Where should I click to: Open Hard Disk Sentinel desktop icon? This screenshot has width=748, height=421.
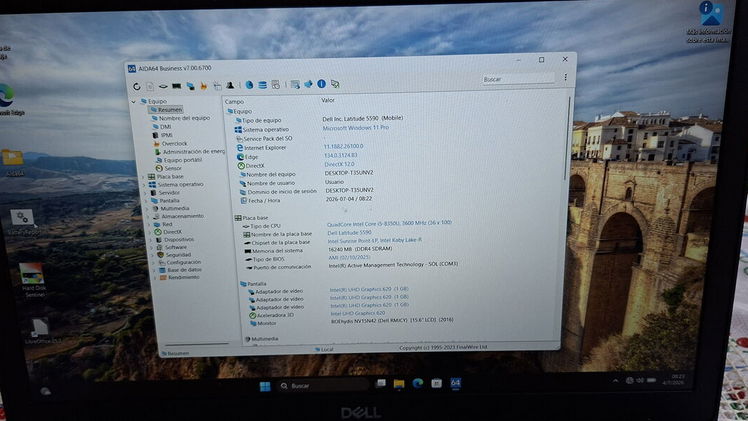click(x=32, y=280)
